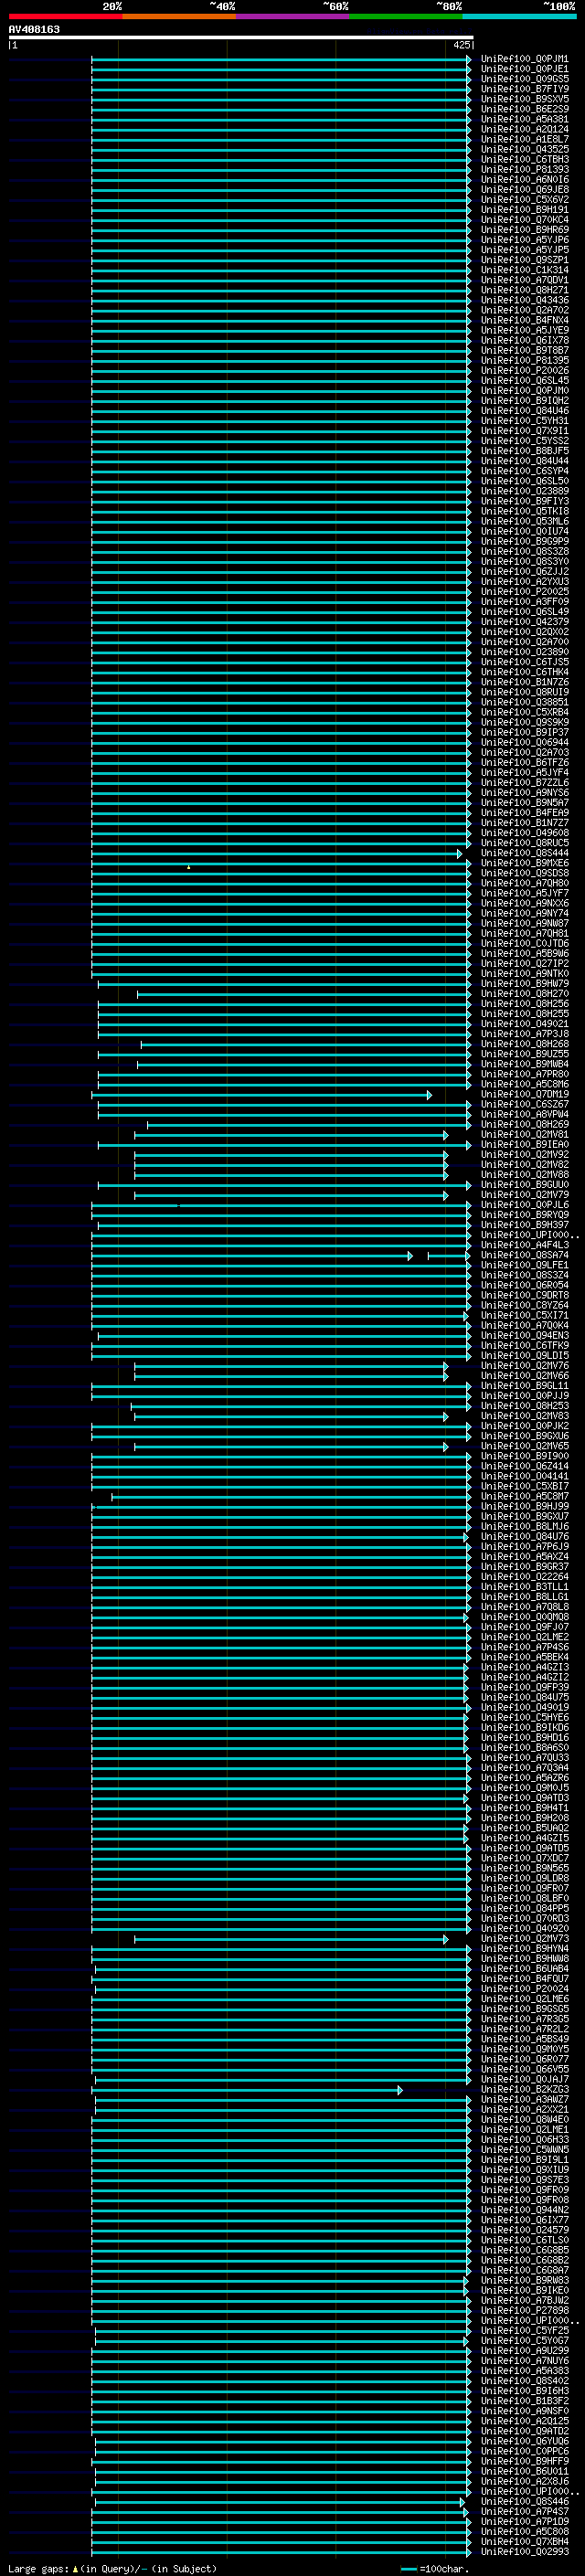
Task: Click the UniRef100_Q70KC4 hit name
Action: click(525, 219)
